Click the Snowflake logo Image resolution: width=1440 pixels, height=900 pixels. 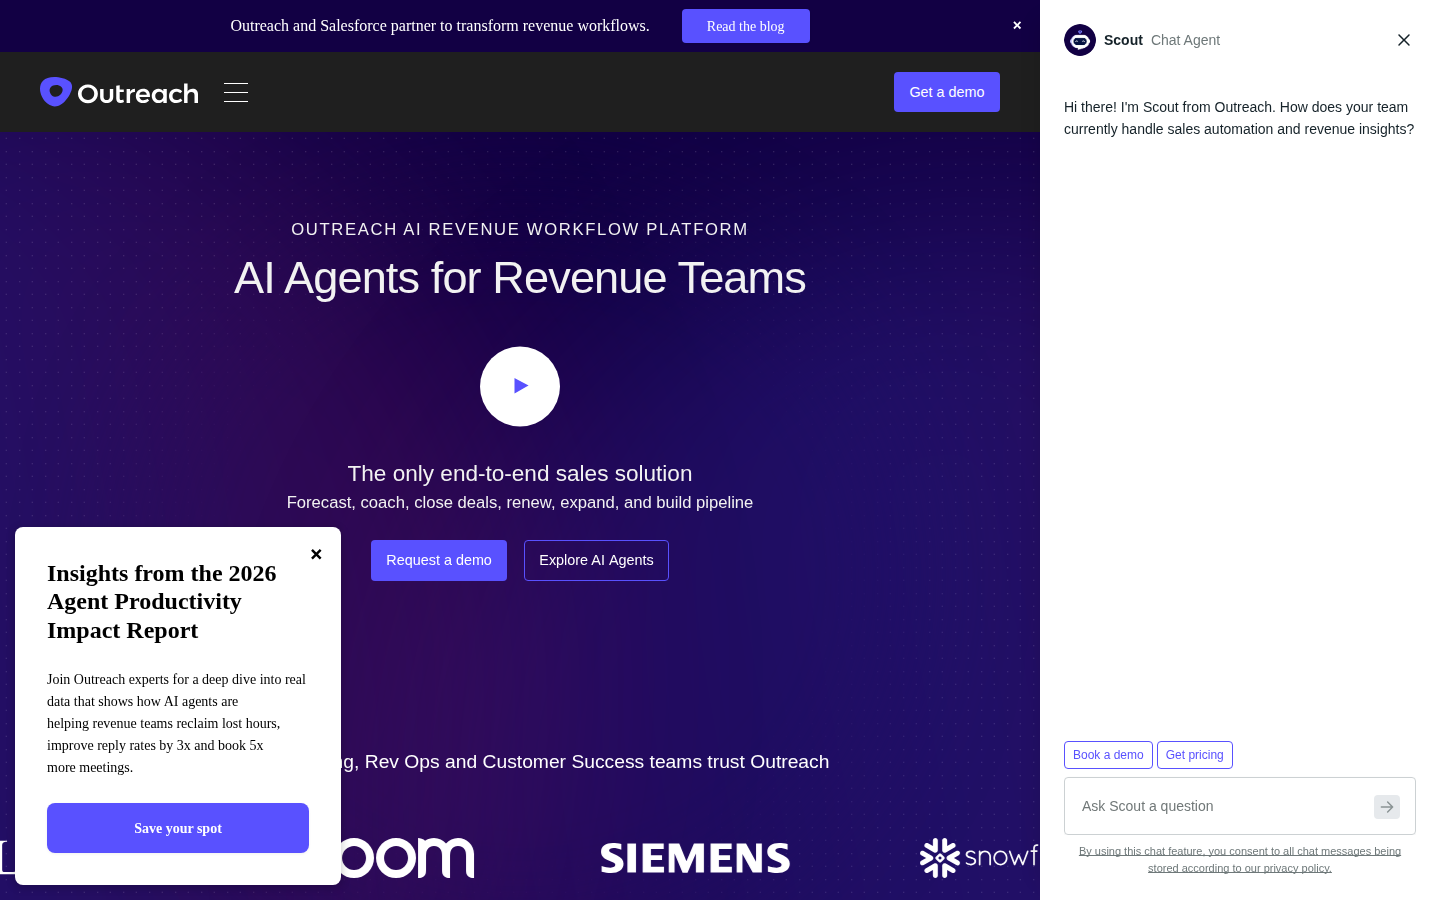979,857
